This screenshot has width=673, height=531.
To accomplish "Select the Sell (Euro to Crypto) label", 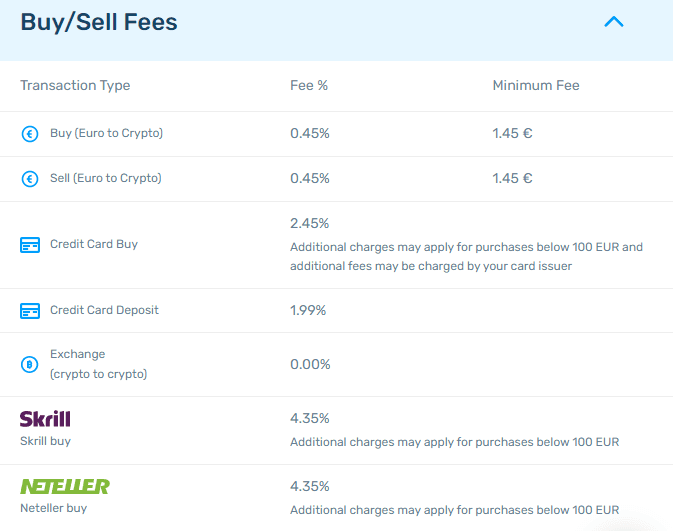I will tap(105, 178).
